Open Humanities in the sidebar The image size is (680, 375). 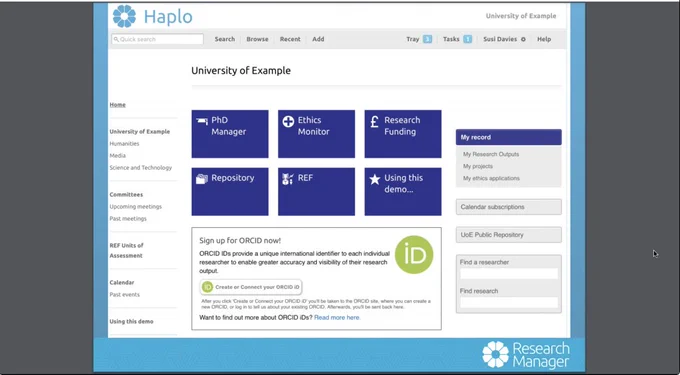point(124,143)
